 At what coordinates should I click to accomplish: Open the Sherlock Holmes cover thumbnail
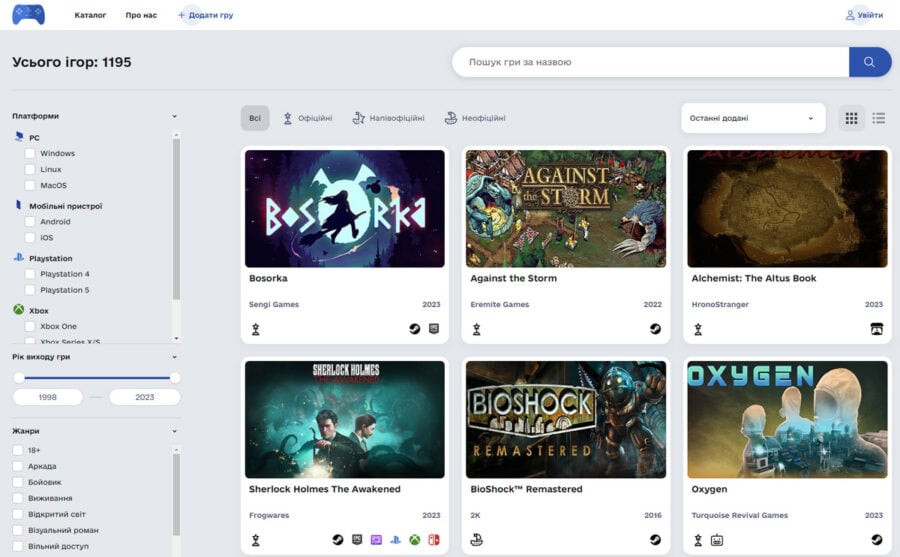pyautogui.click(x=344, y=420)
